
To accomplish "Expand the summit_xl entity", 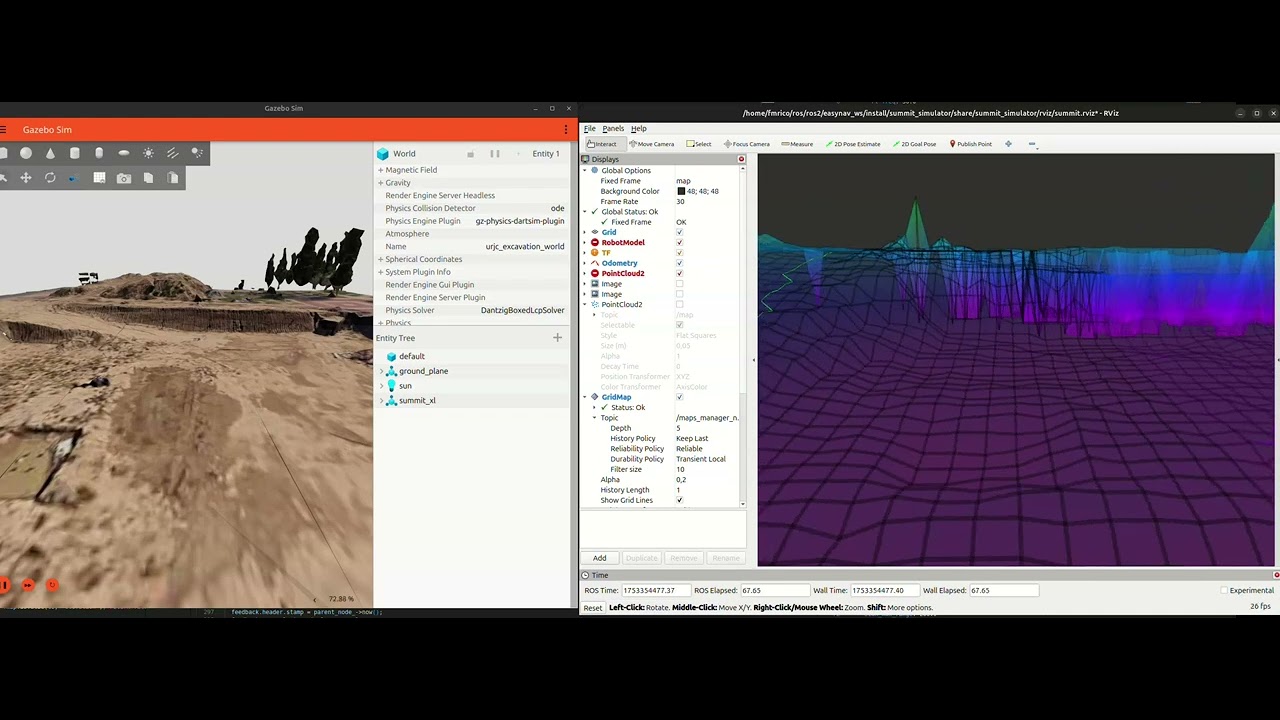I will pos(381,400).
